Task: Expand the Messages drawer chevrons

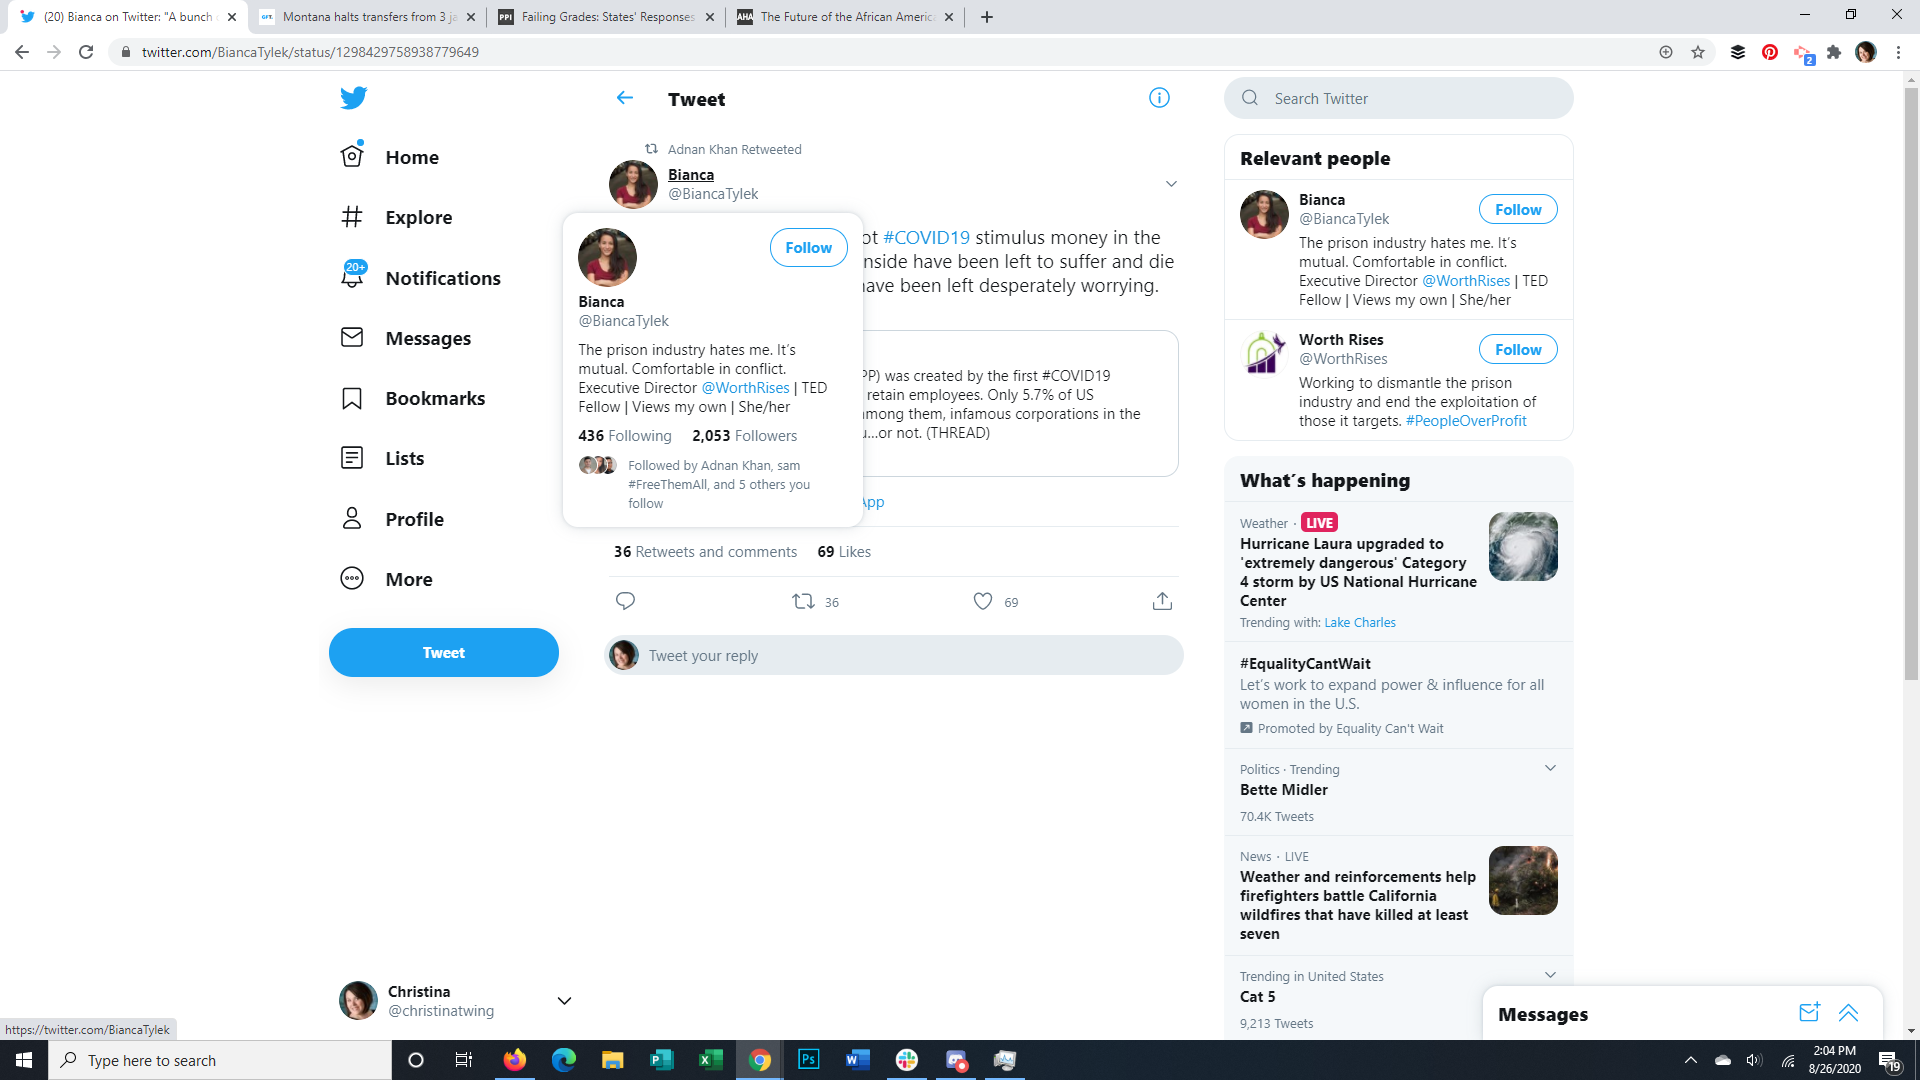Action: click(x=1848, y=1013)
